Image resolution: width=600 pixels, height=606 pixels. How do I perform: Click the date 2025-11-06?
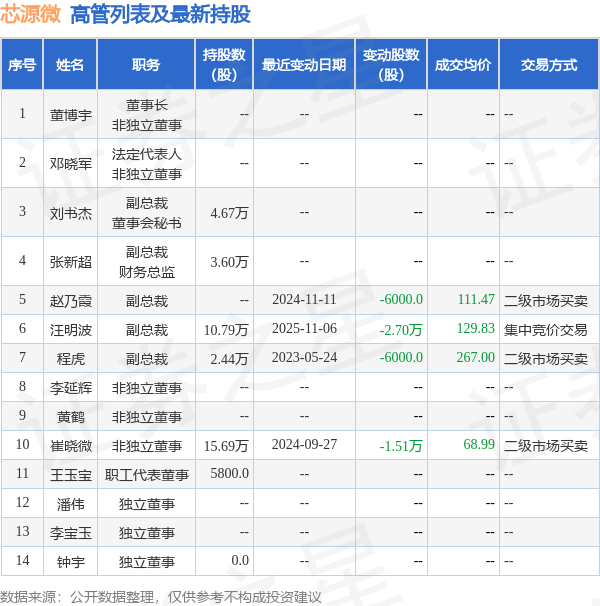coord(304,329)
